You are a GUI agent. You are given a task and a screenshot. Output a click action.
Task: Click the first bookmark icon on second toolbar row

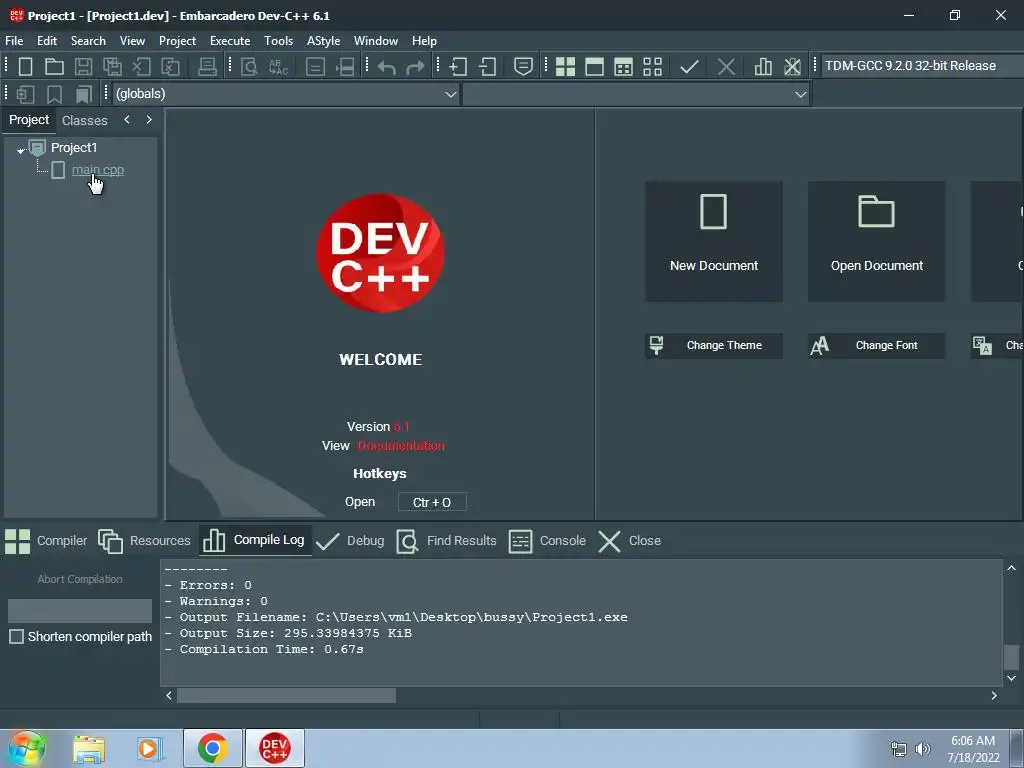point(54,95)
